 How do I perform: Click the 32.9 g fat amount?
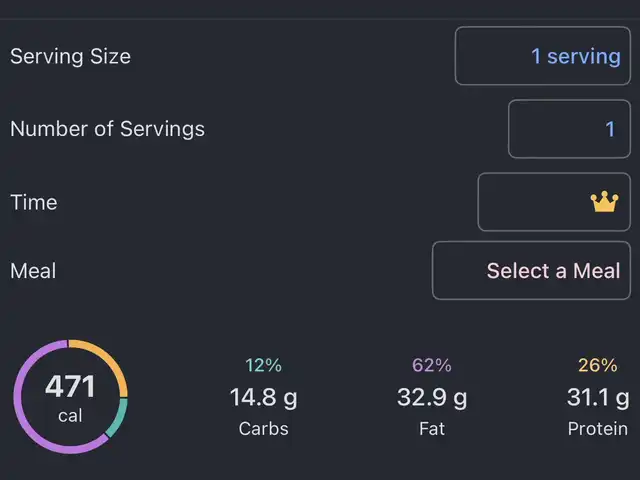coord(432,398)
